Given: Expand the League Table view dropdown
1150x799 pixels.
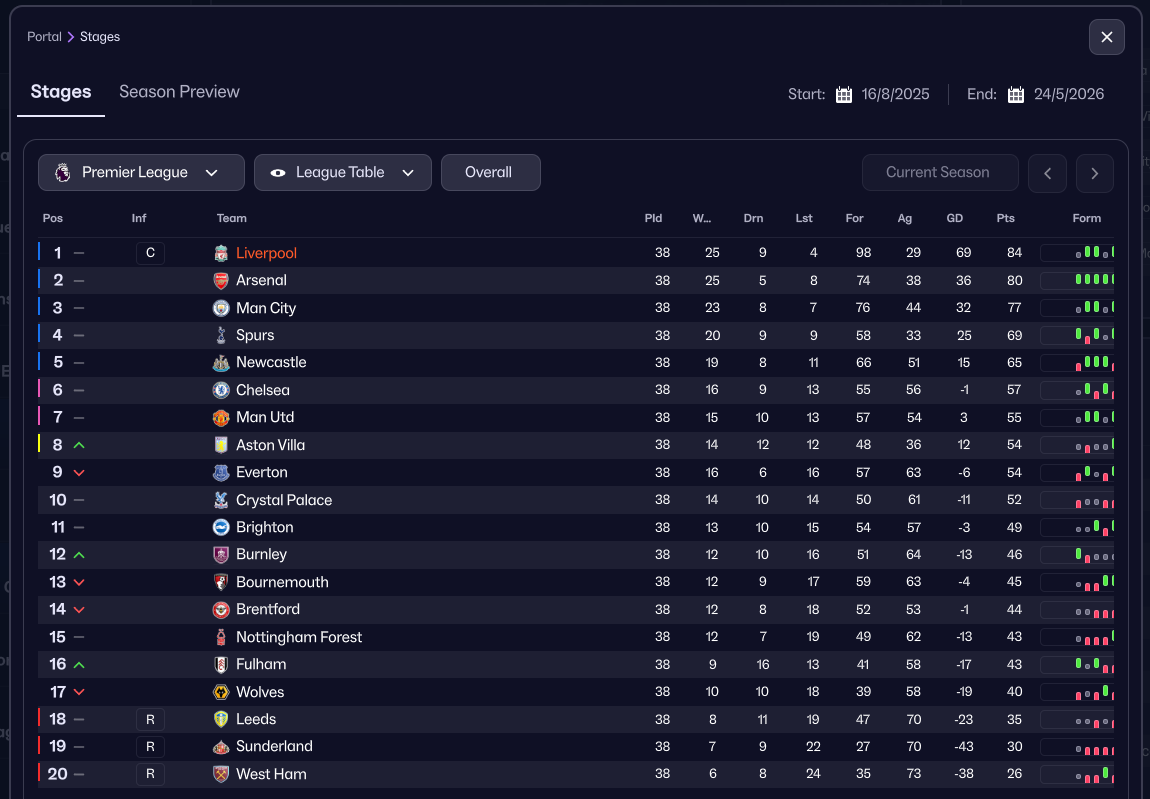Looking at the screenshot, I should pos(342,172).
